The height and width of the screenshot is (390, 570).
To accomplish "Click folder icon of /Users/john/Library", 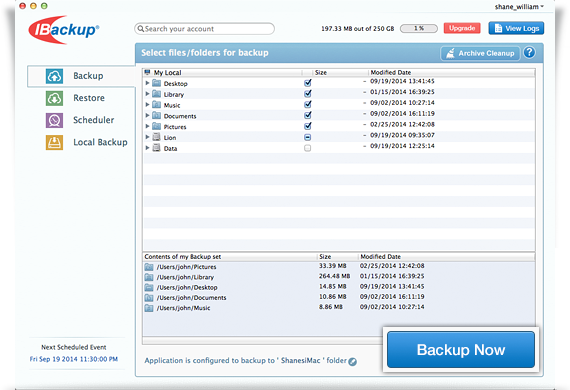I will click(x=149, y=277).
